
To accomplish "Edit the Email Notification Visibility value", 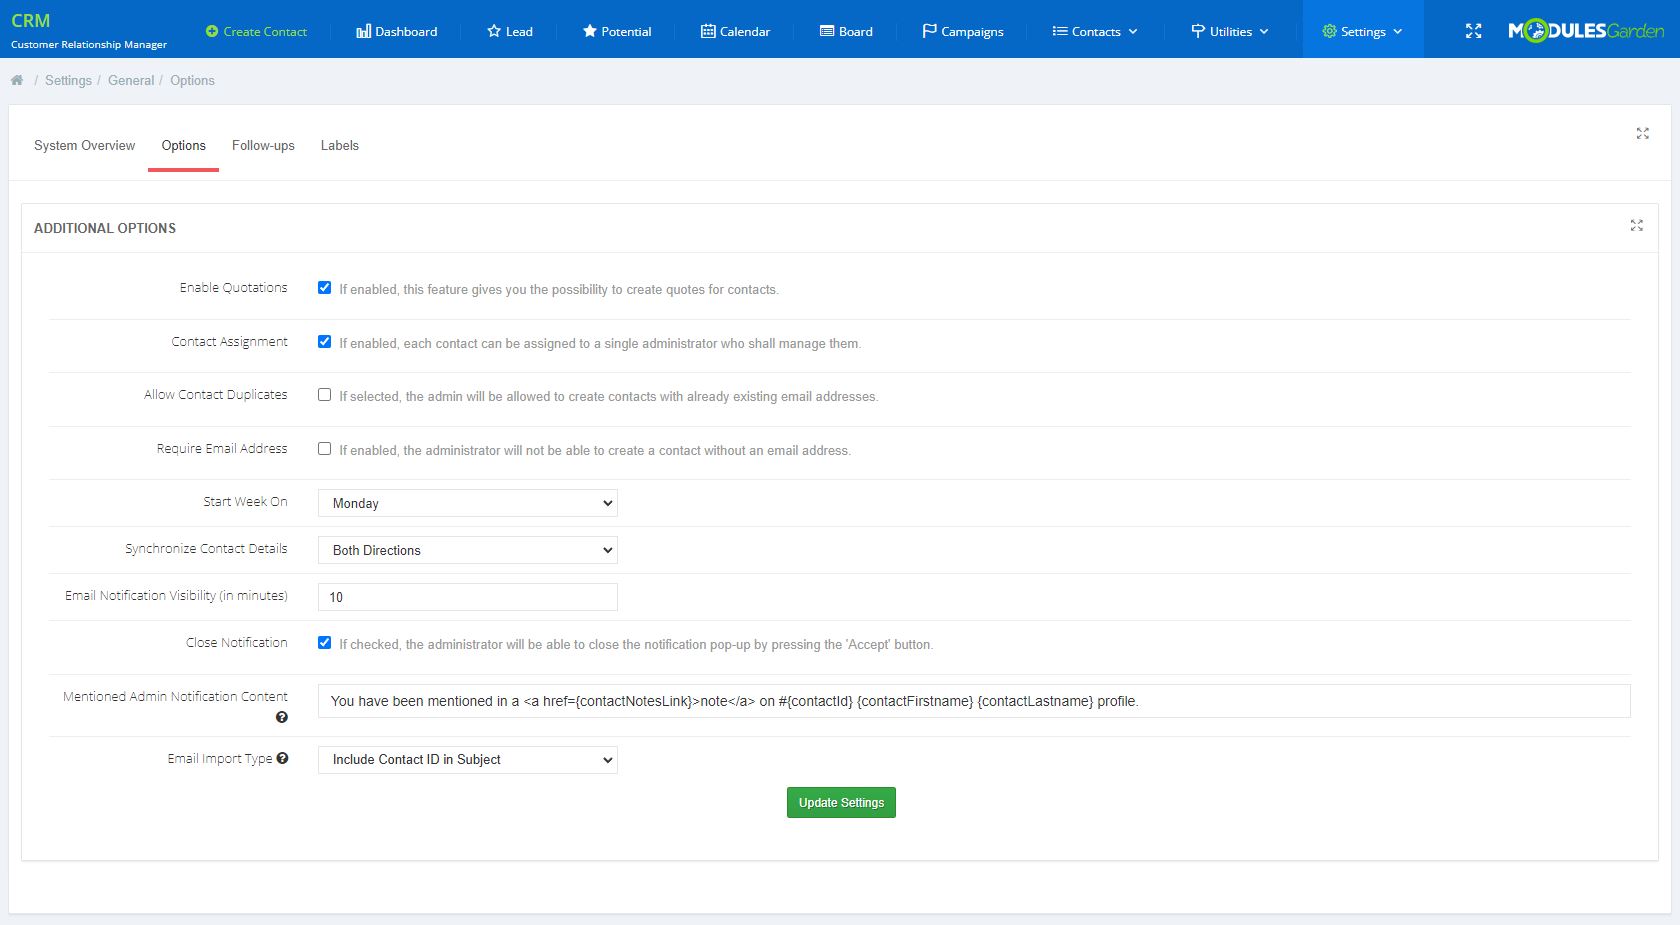I will (467, 597).
